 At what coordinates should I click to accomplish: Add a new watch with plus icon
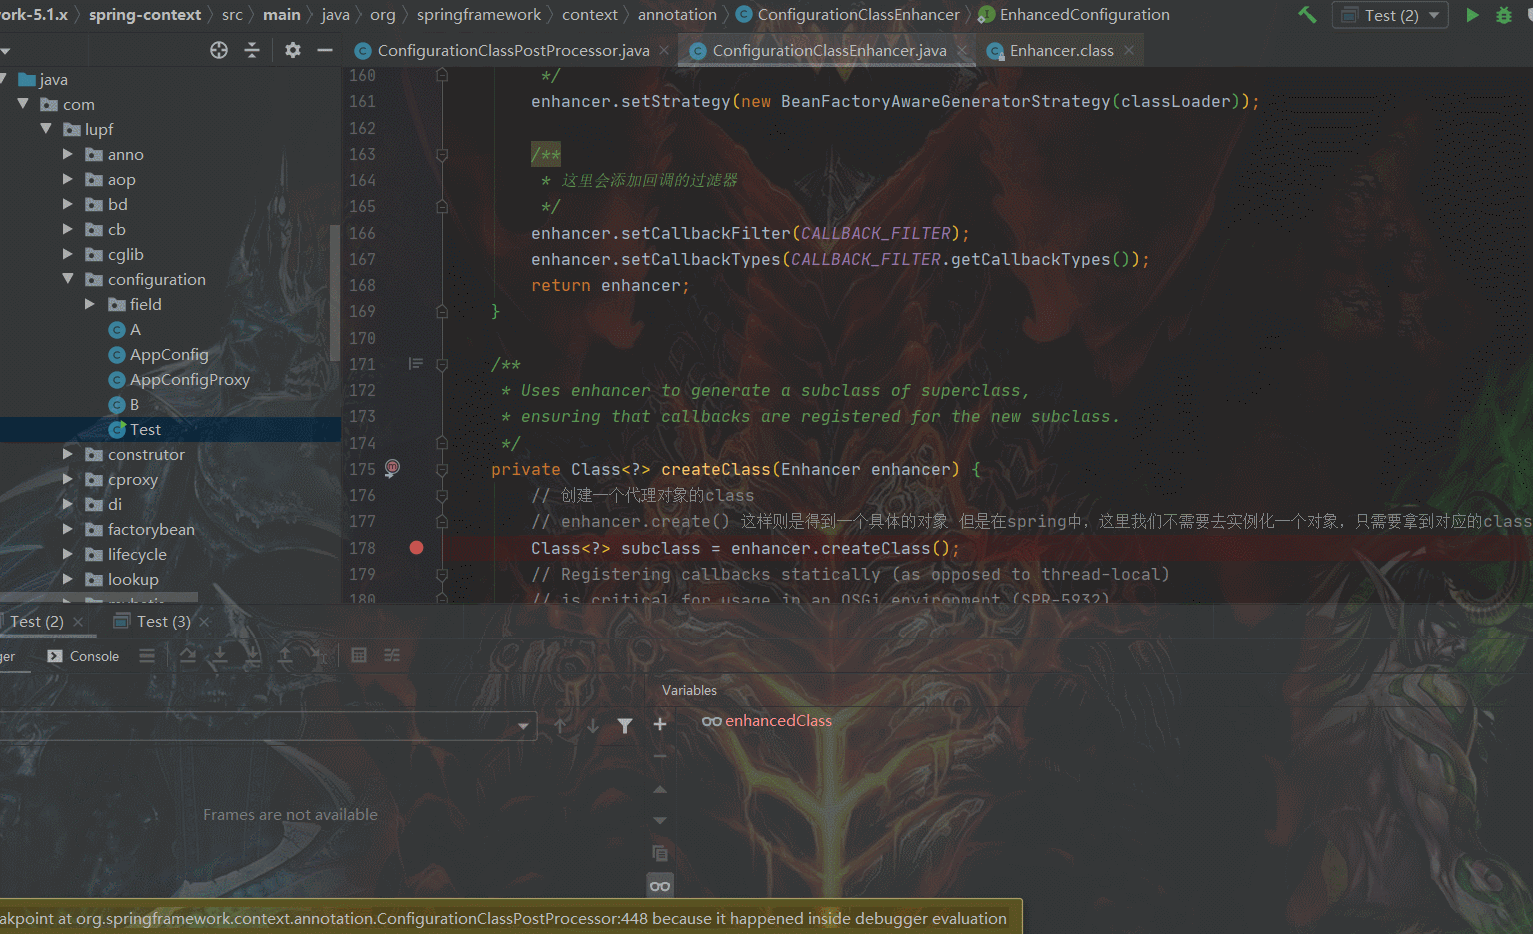pos(660,724)
